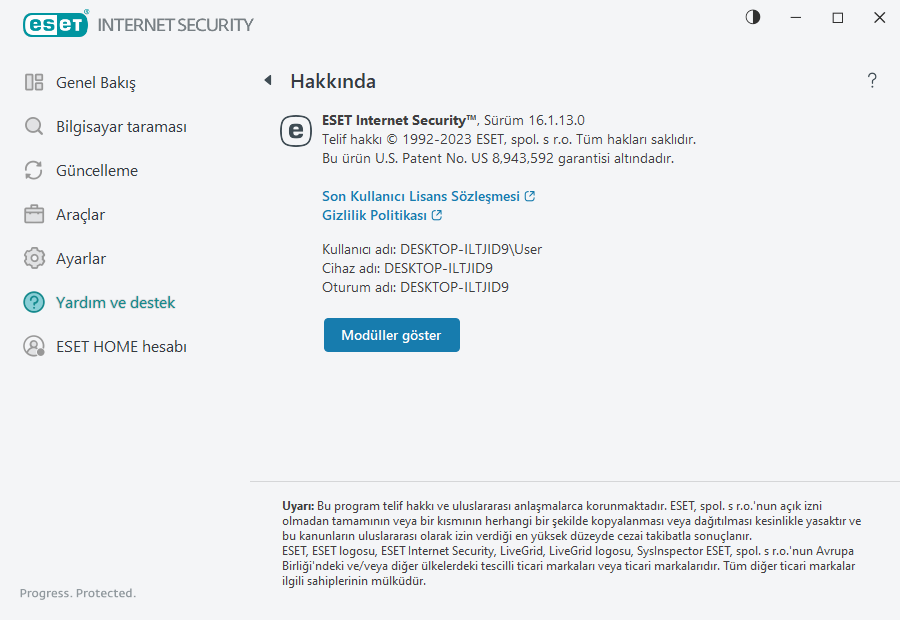Click the Güncelleme refresh icon
Viewport: 900px width, 620px height.
(34, 171)
